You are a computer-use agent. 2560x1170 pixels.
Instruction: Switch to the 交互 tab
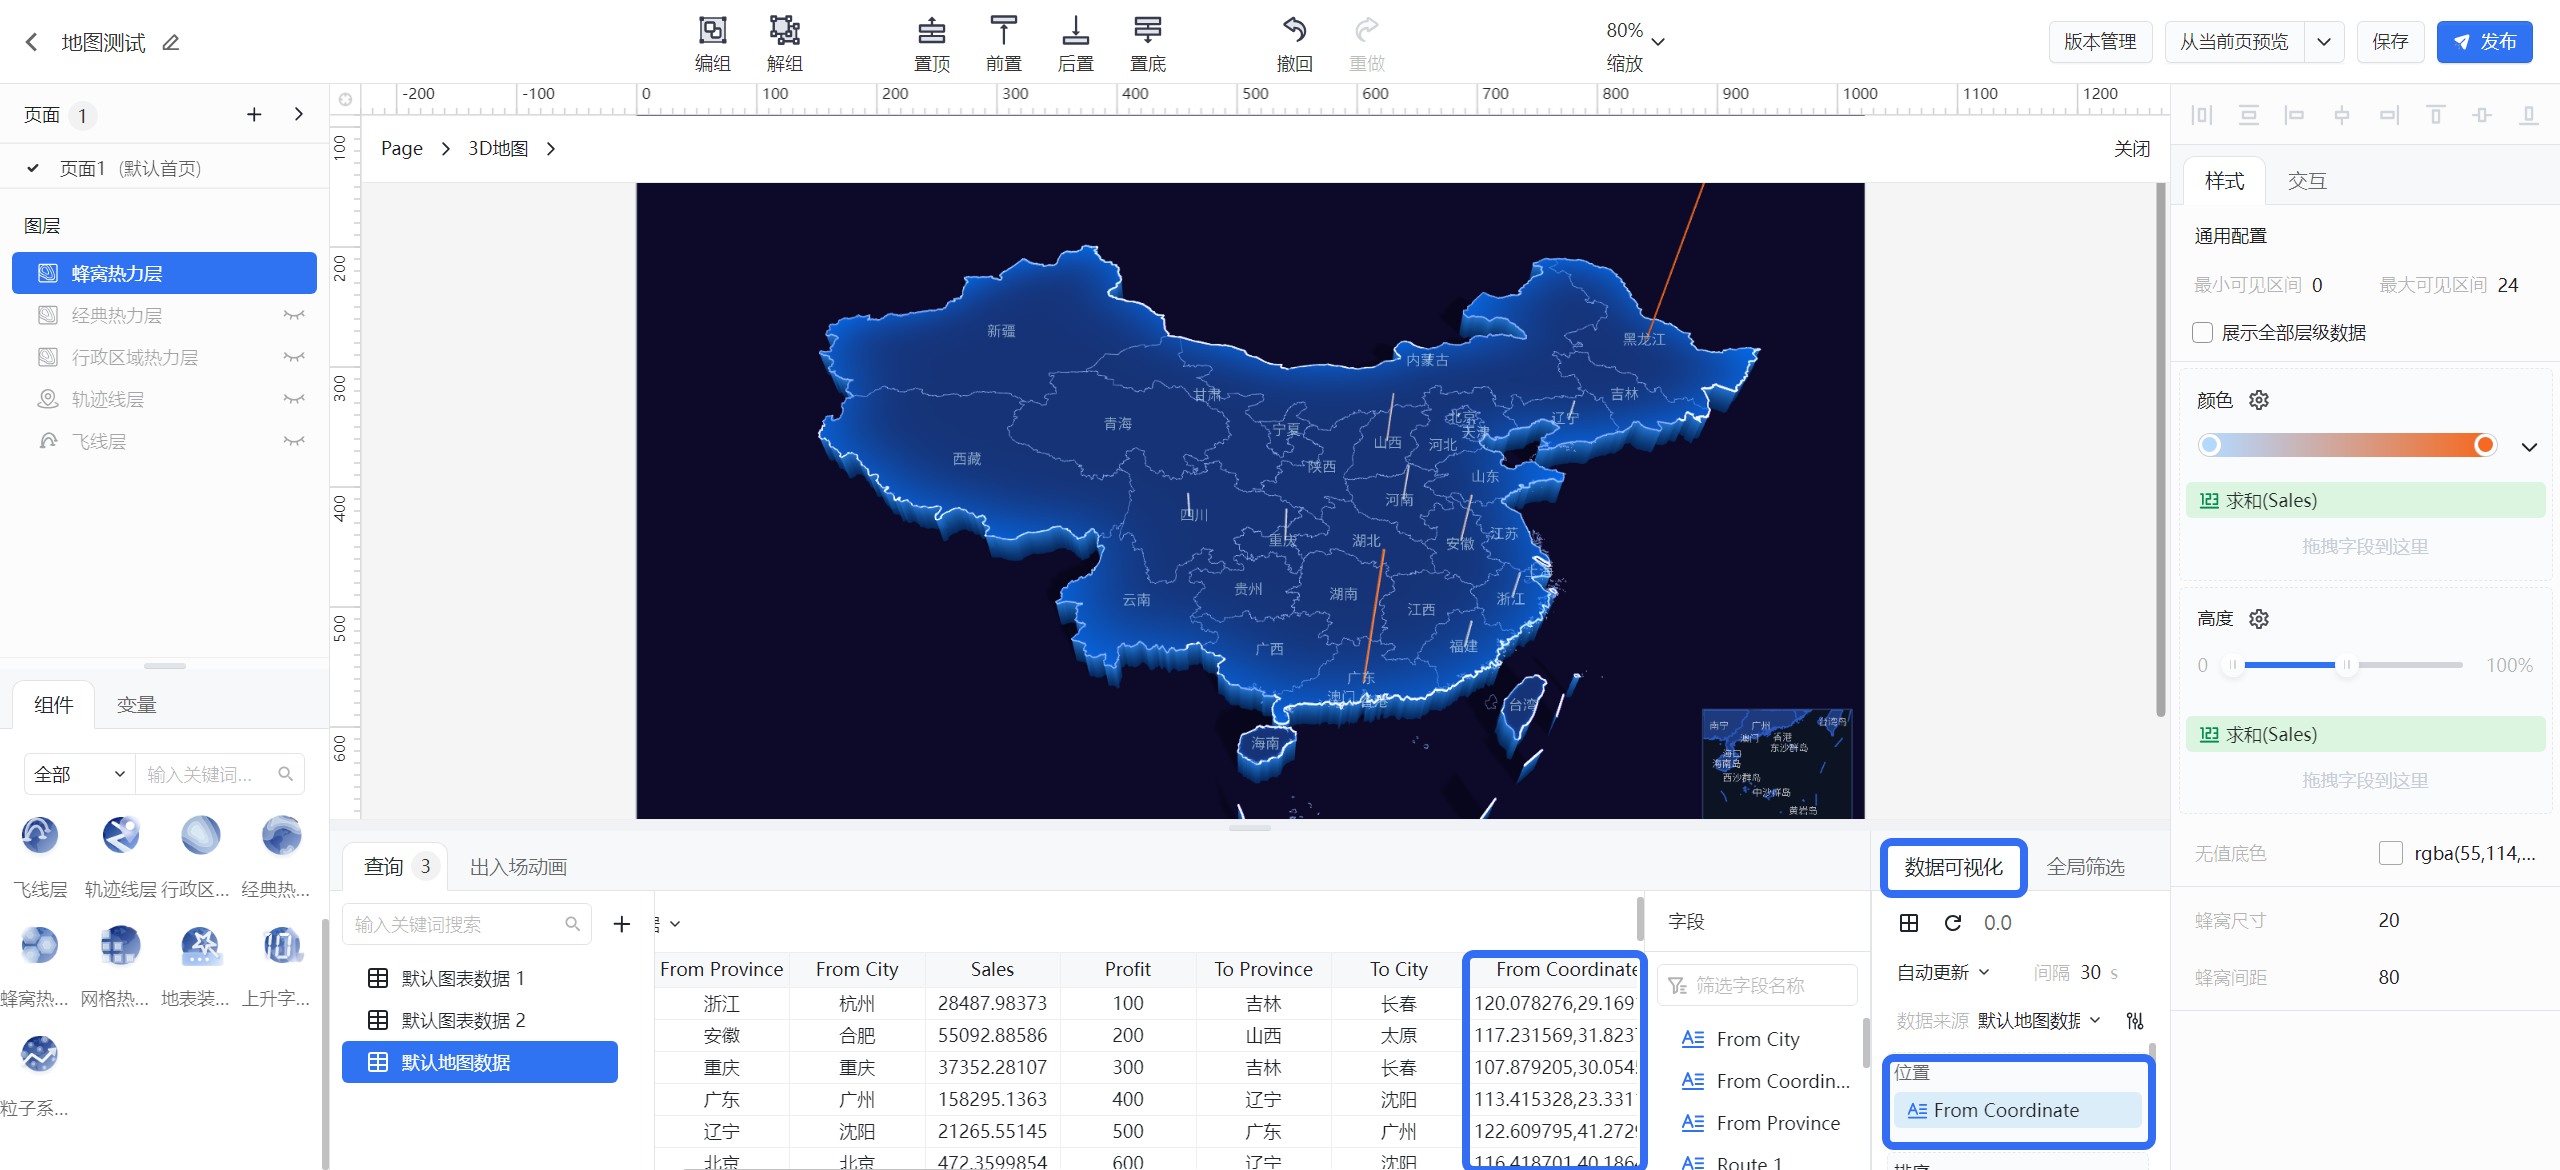2307,181
